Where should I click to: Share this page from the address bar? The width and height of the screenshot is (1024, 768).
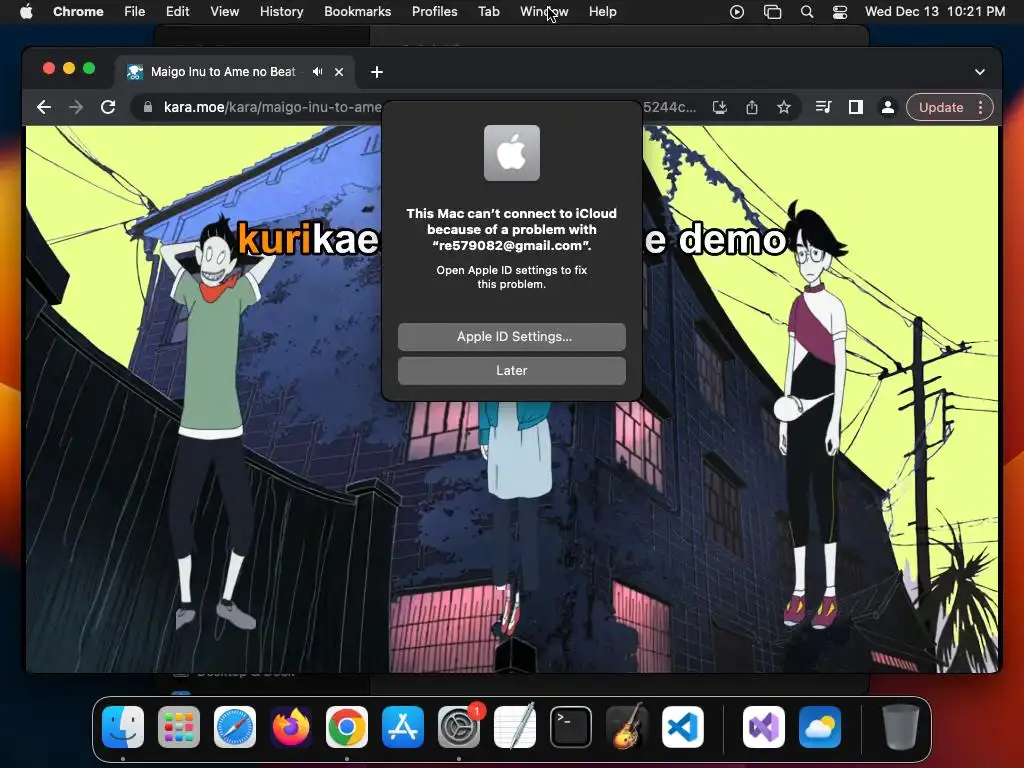tap(752, 107)
